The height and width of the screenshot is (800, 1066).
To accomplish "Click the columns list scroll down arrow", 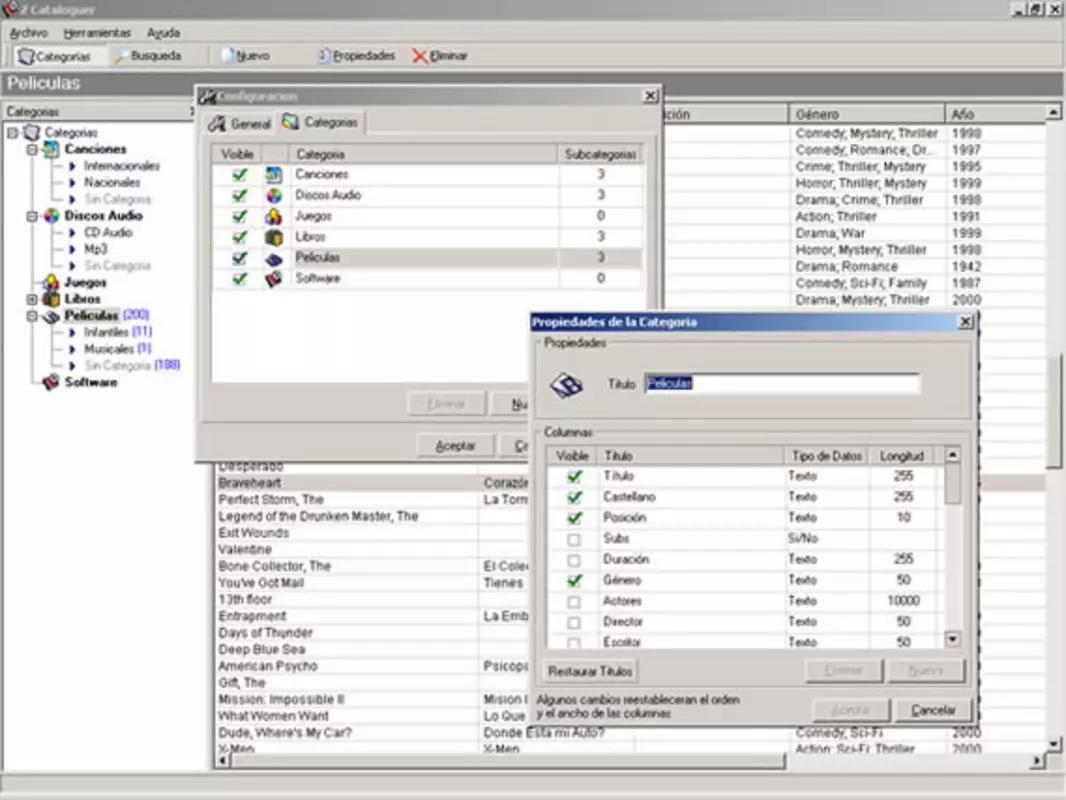I will 952,639.
